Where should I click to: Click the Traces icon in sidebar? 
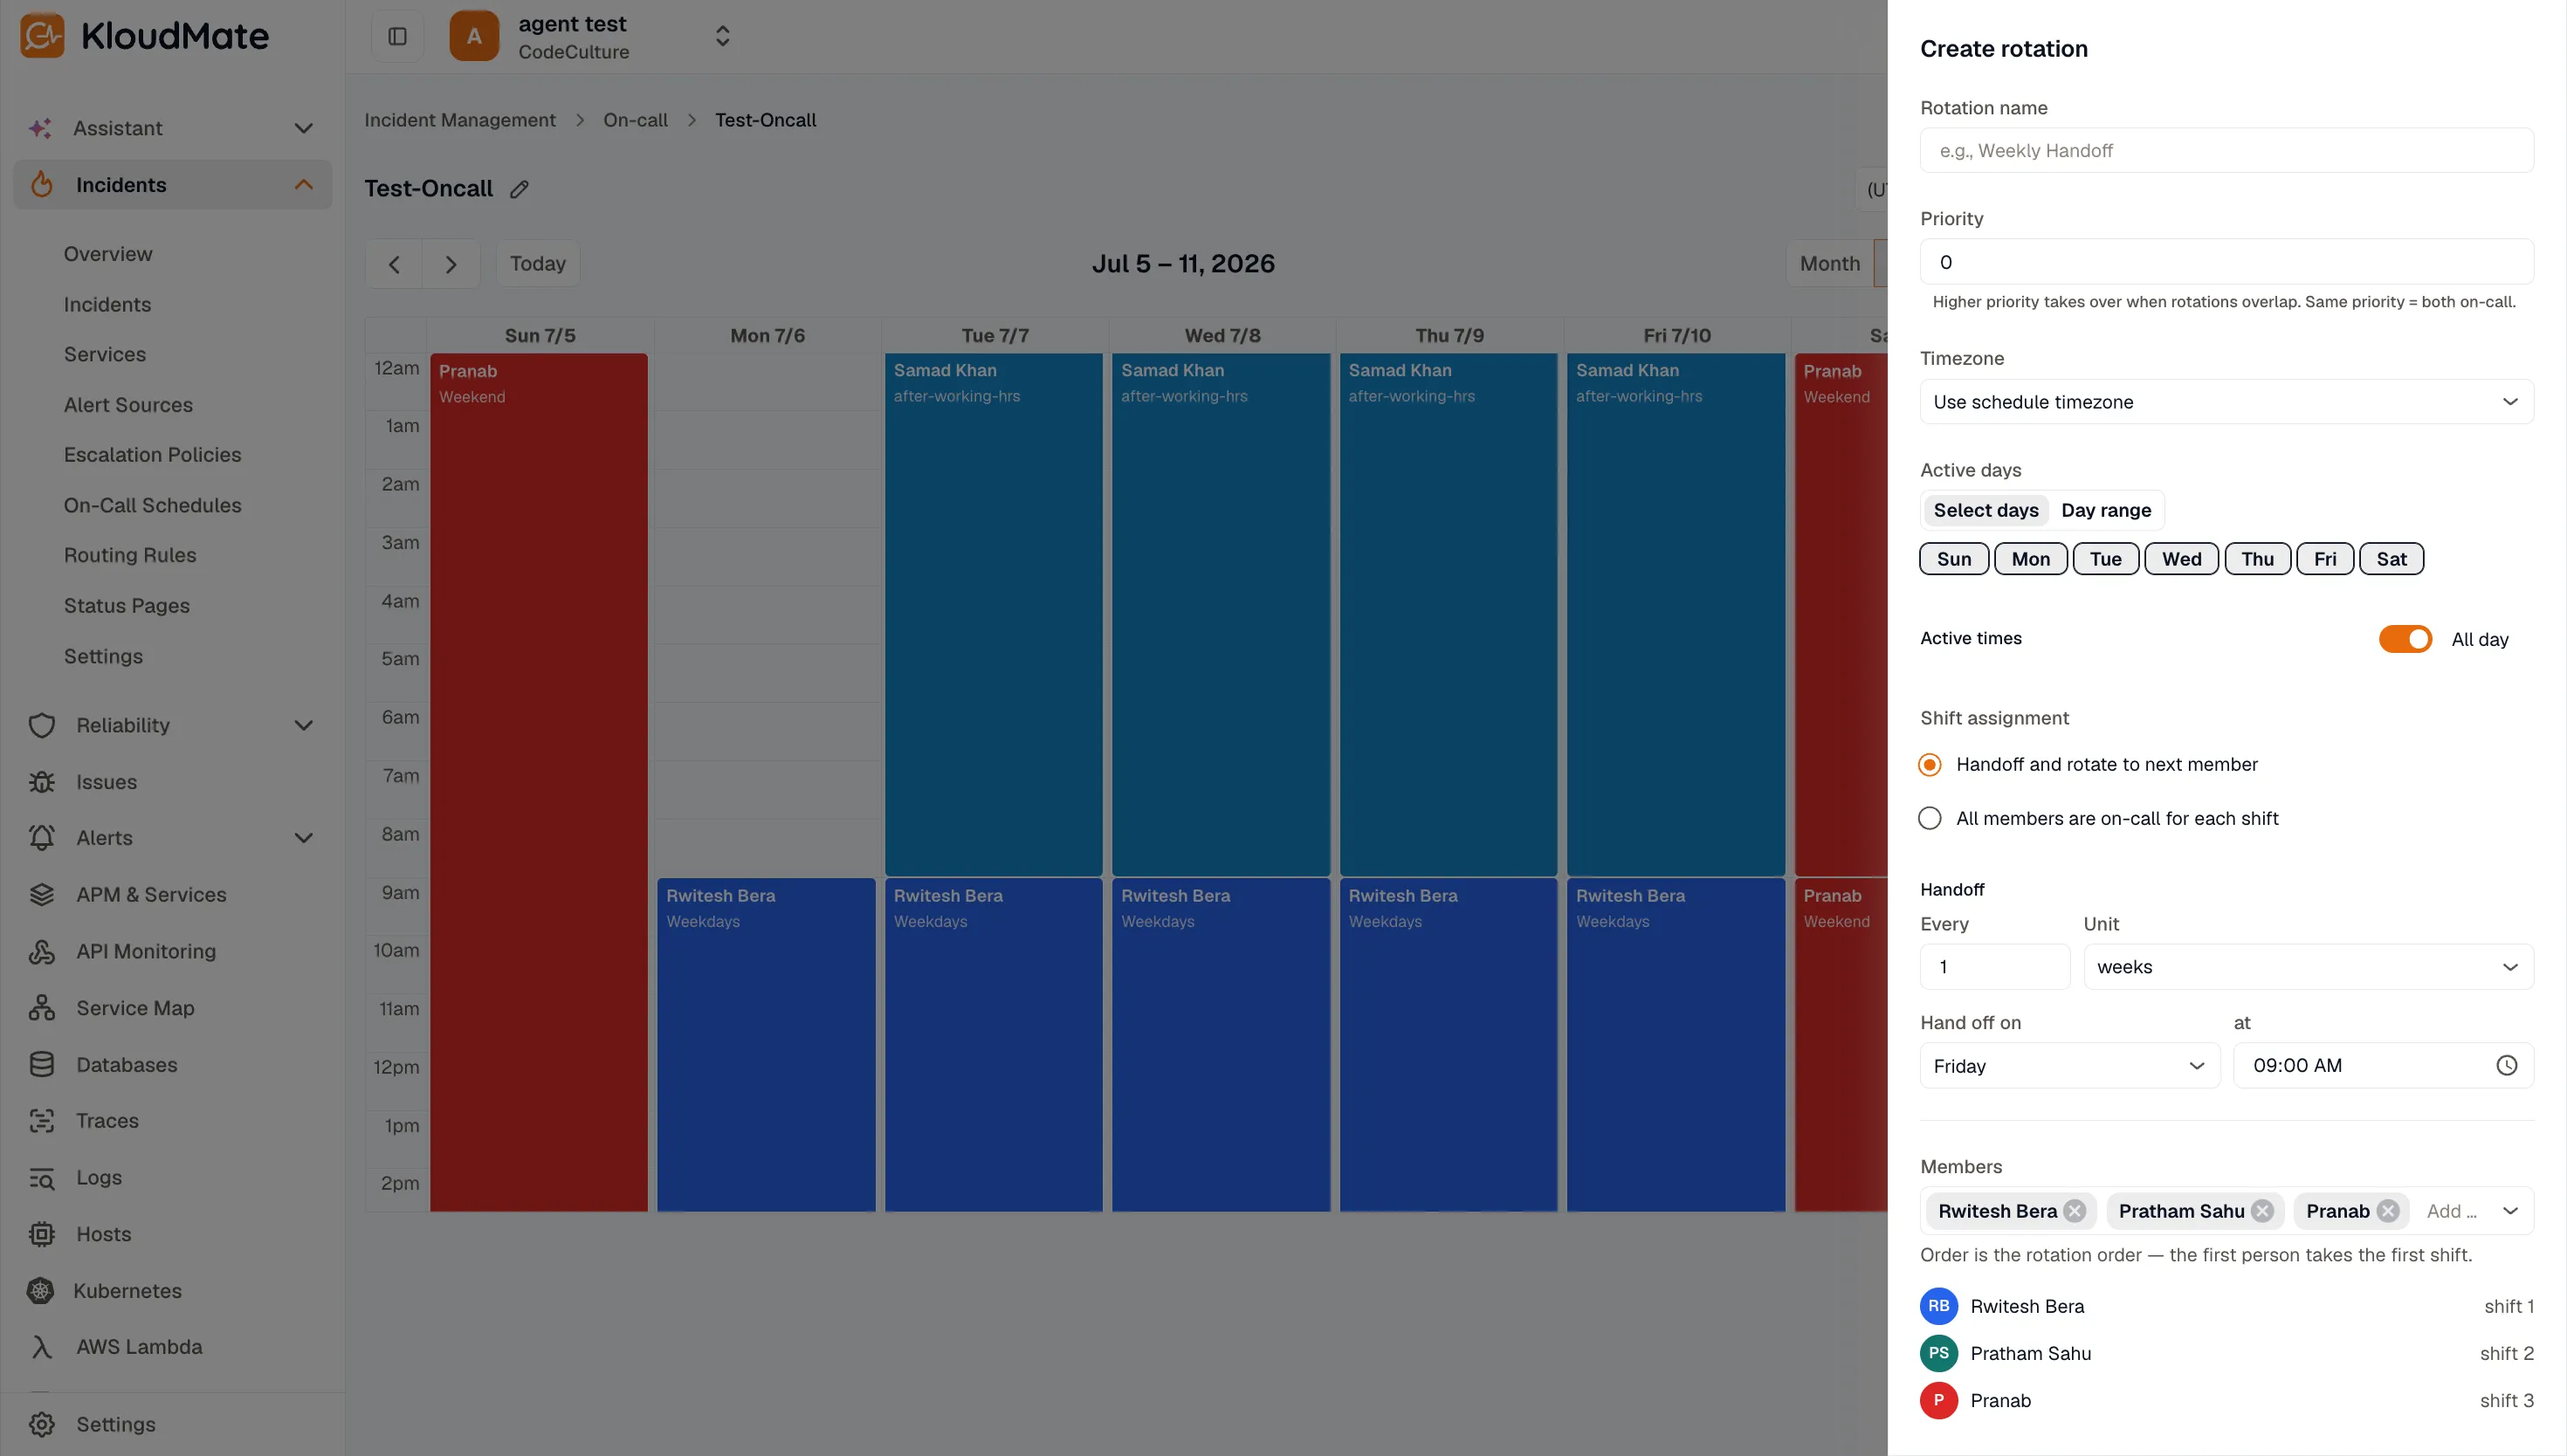41,1121
